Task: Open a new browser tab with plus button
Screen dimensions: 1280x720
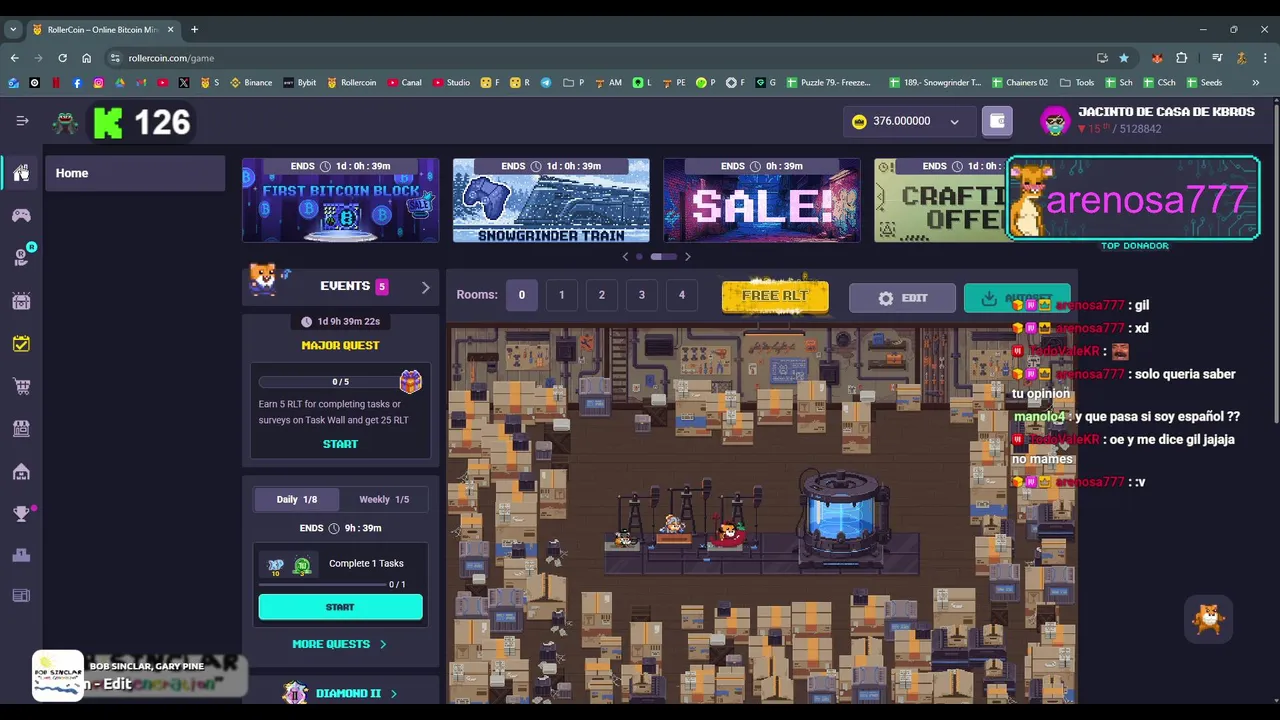Action: click(194, 29)
